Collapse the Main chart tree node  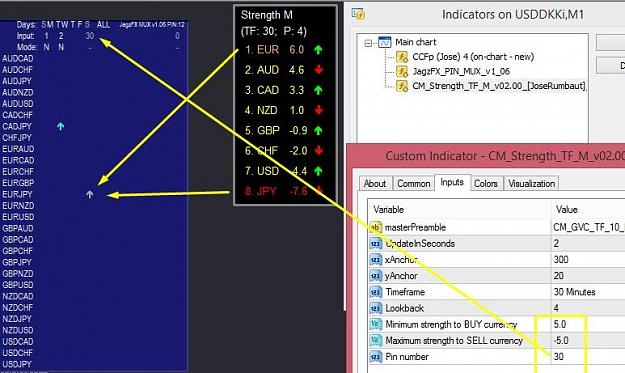coord(368,43)
